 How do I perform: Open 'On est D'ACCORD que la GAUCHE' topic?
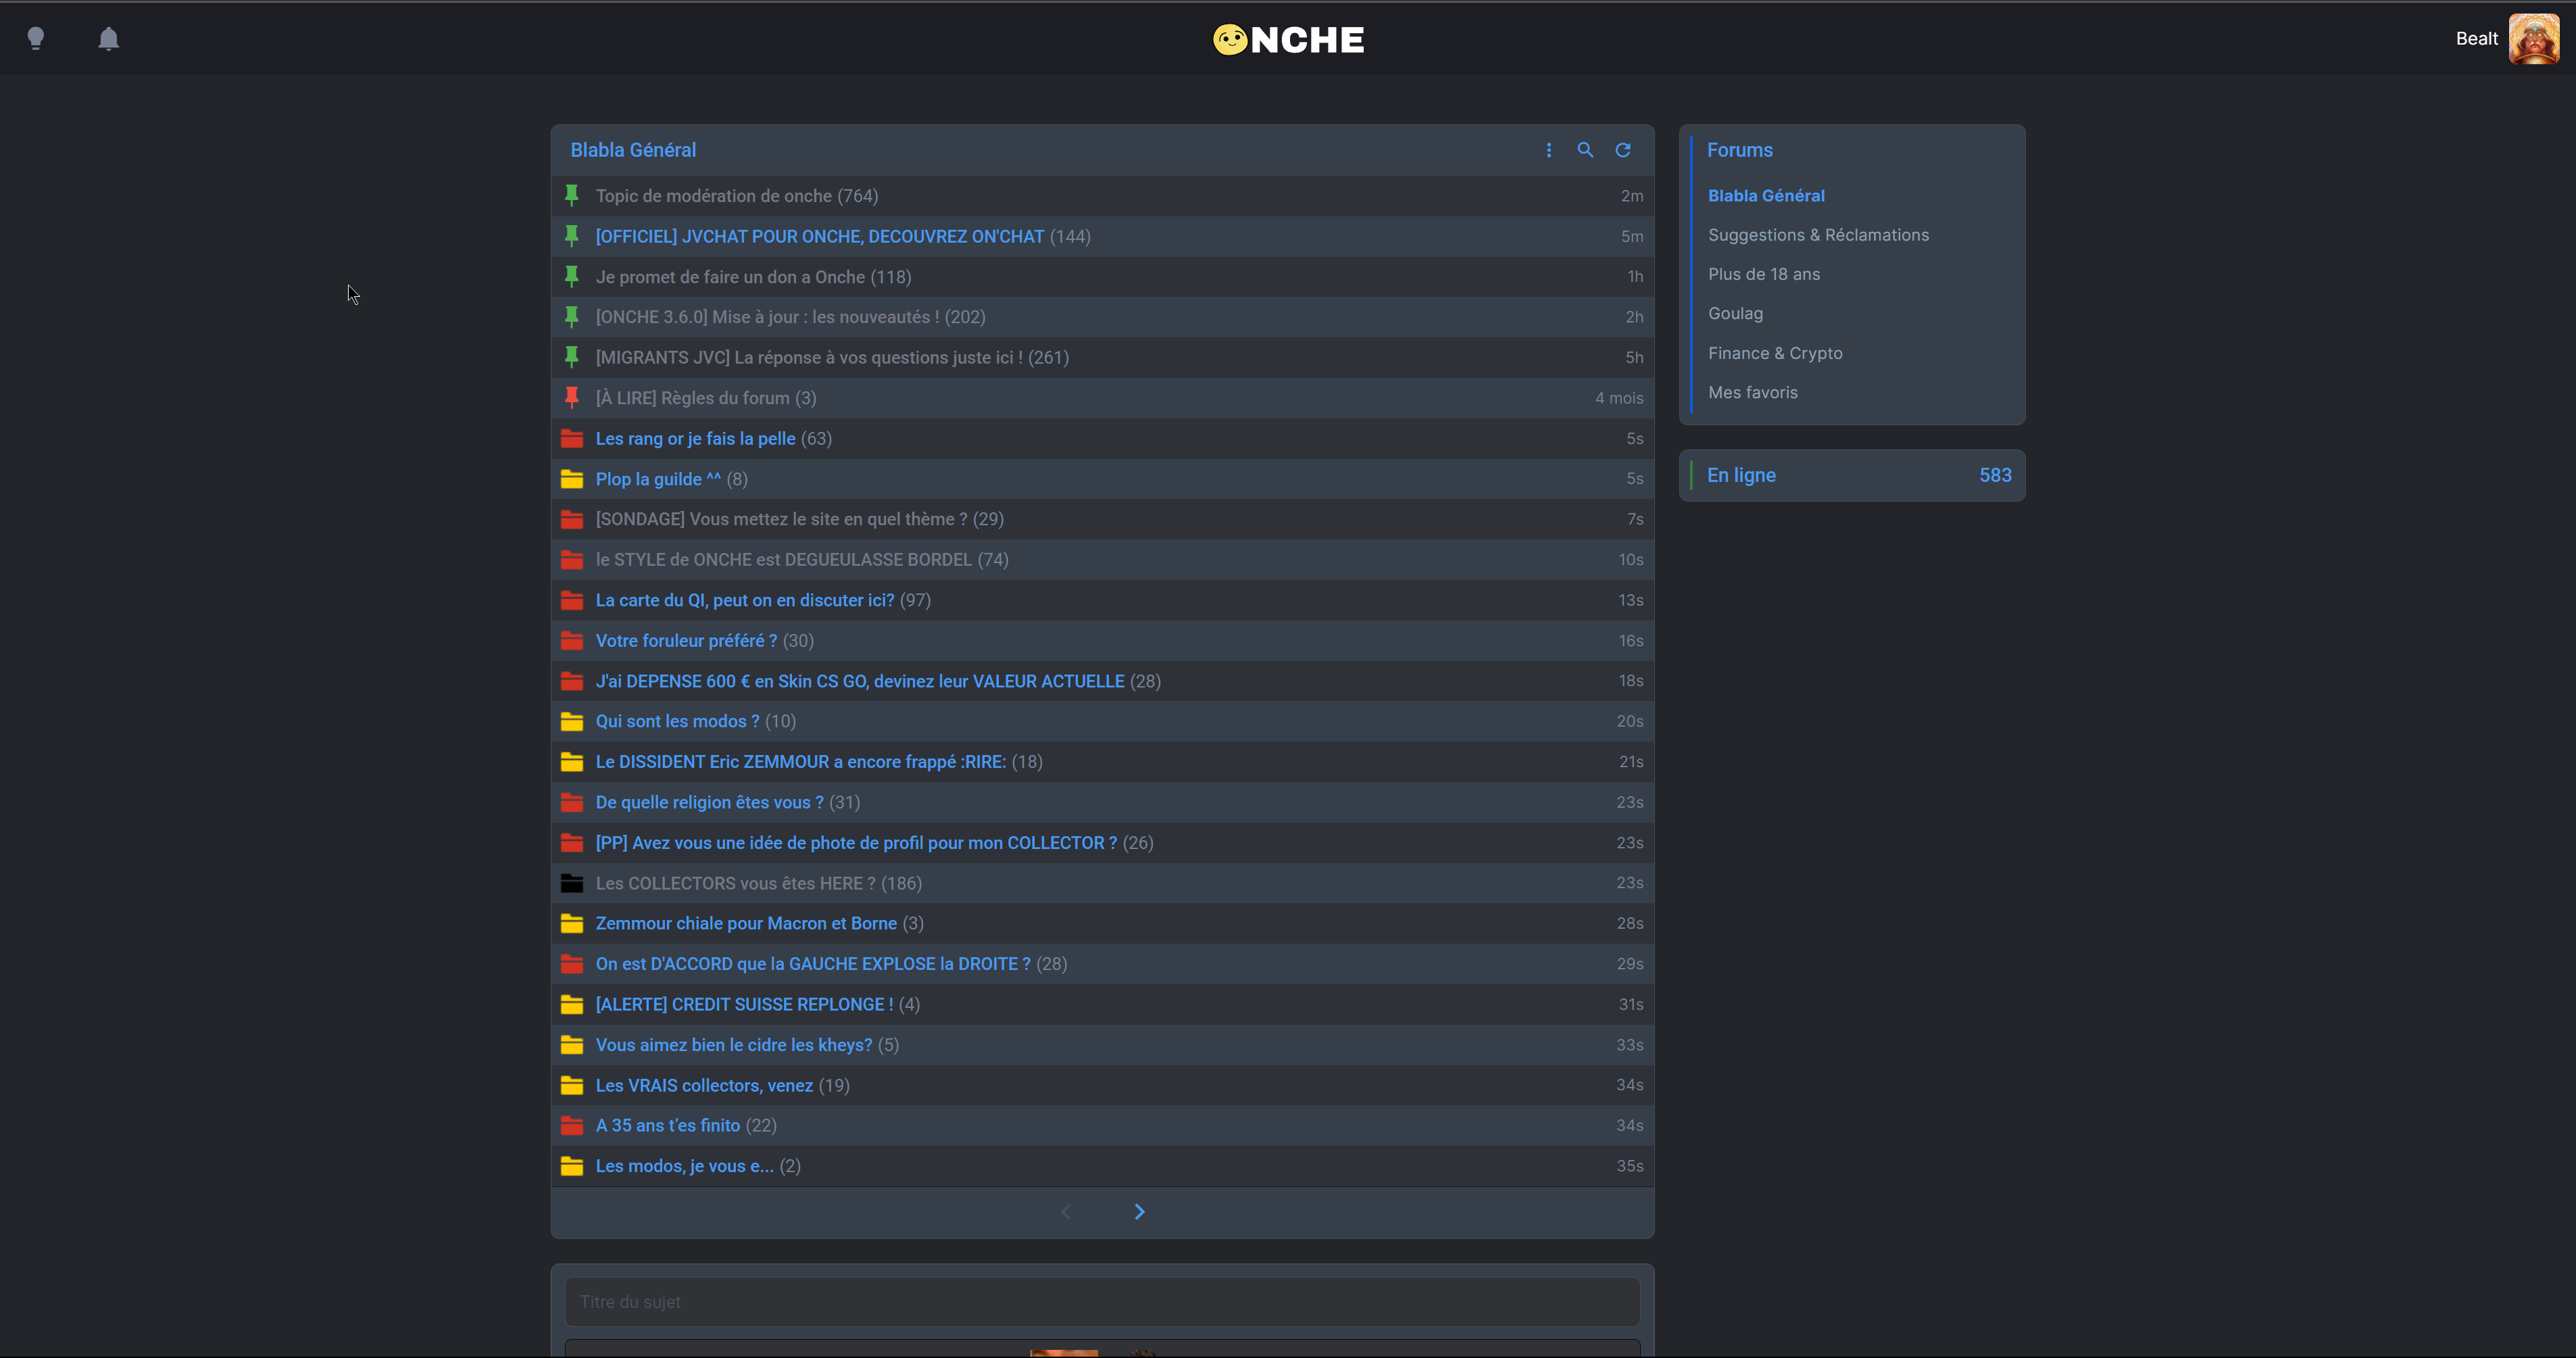[812, 964]
